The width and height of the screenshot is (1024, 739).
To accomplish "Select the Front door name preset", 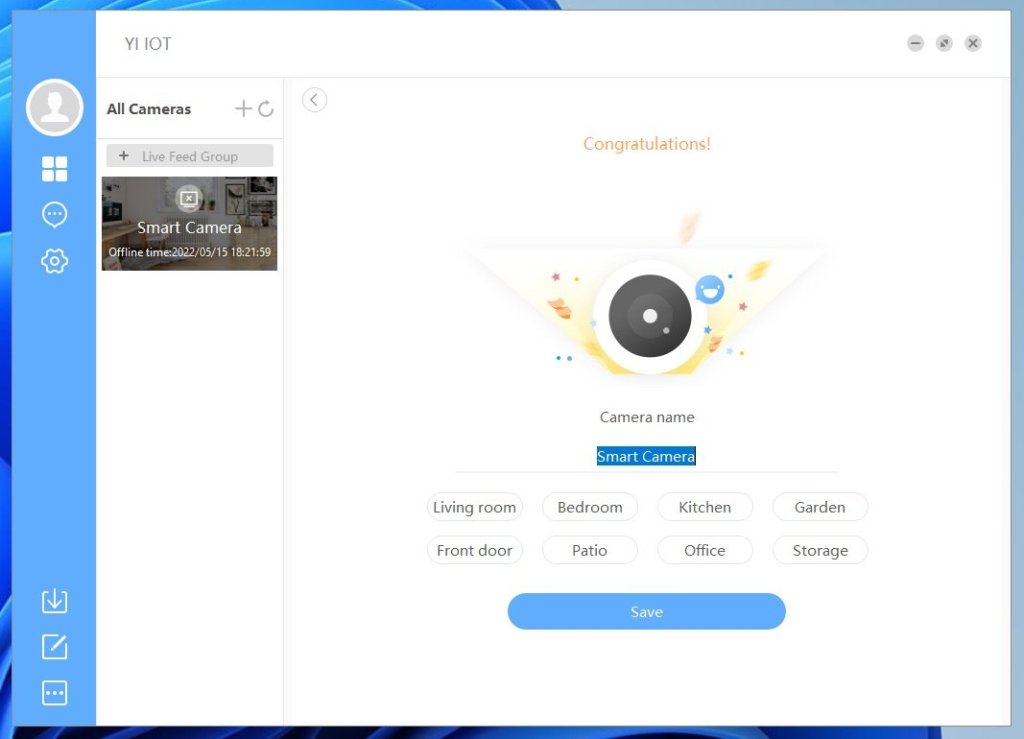I will coord(474,550).
